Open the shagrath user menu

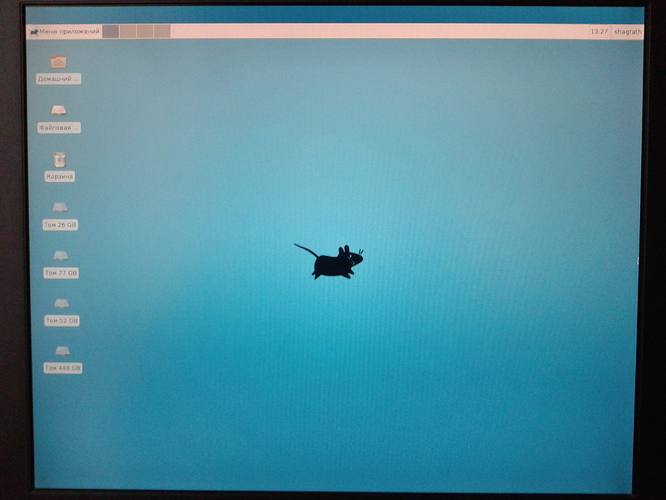[x=627, y=32]
